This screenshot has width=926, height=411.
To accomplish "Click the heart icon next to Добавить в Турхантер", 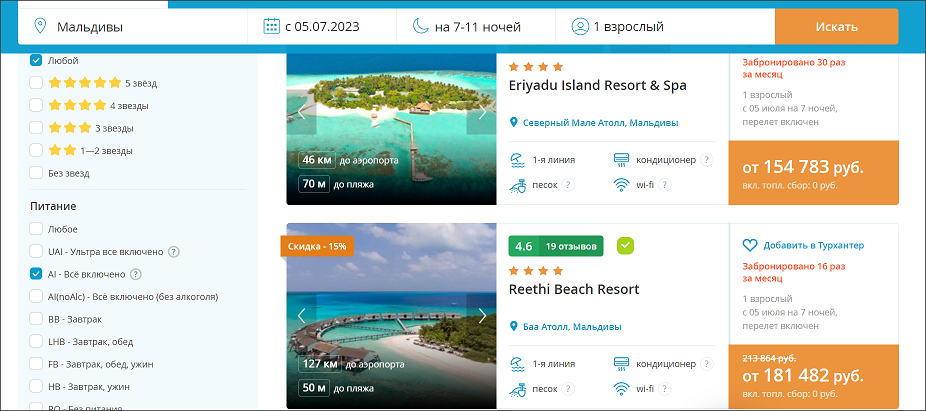I will [749, 245].
